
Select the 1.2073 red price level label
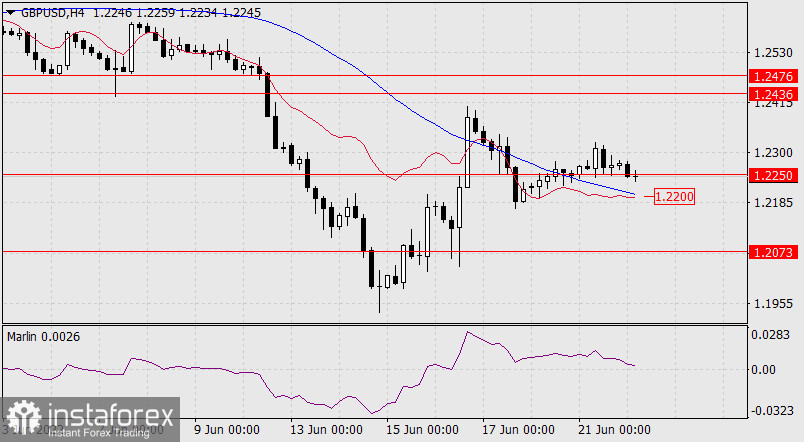pyautogui.click(x=773, y=252)
